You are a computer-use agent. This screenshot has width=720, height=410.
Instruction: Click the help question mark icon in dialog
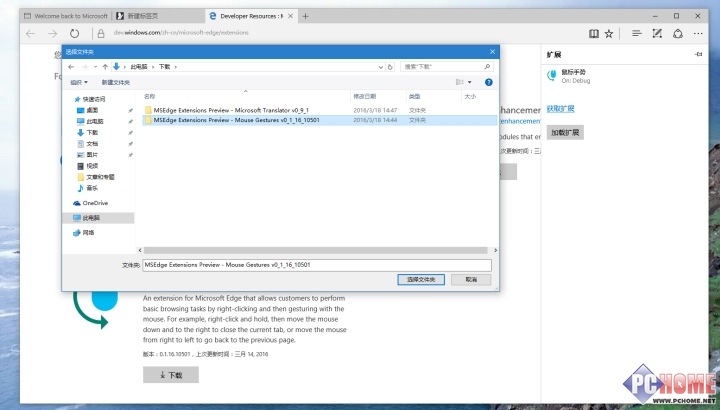tap(488, 82)
